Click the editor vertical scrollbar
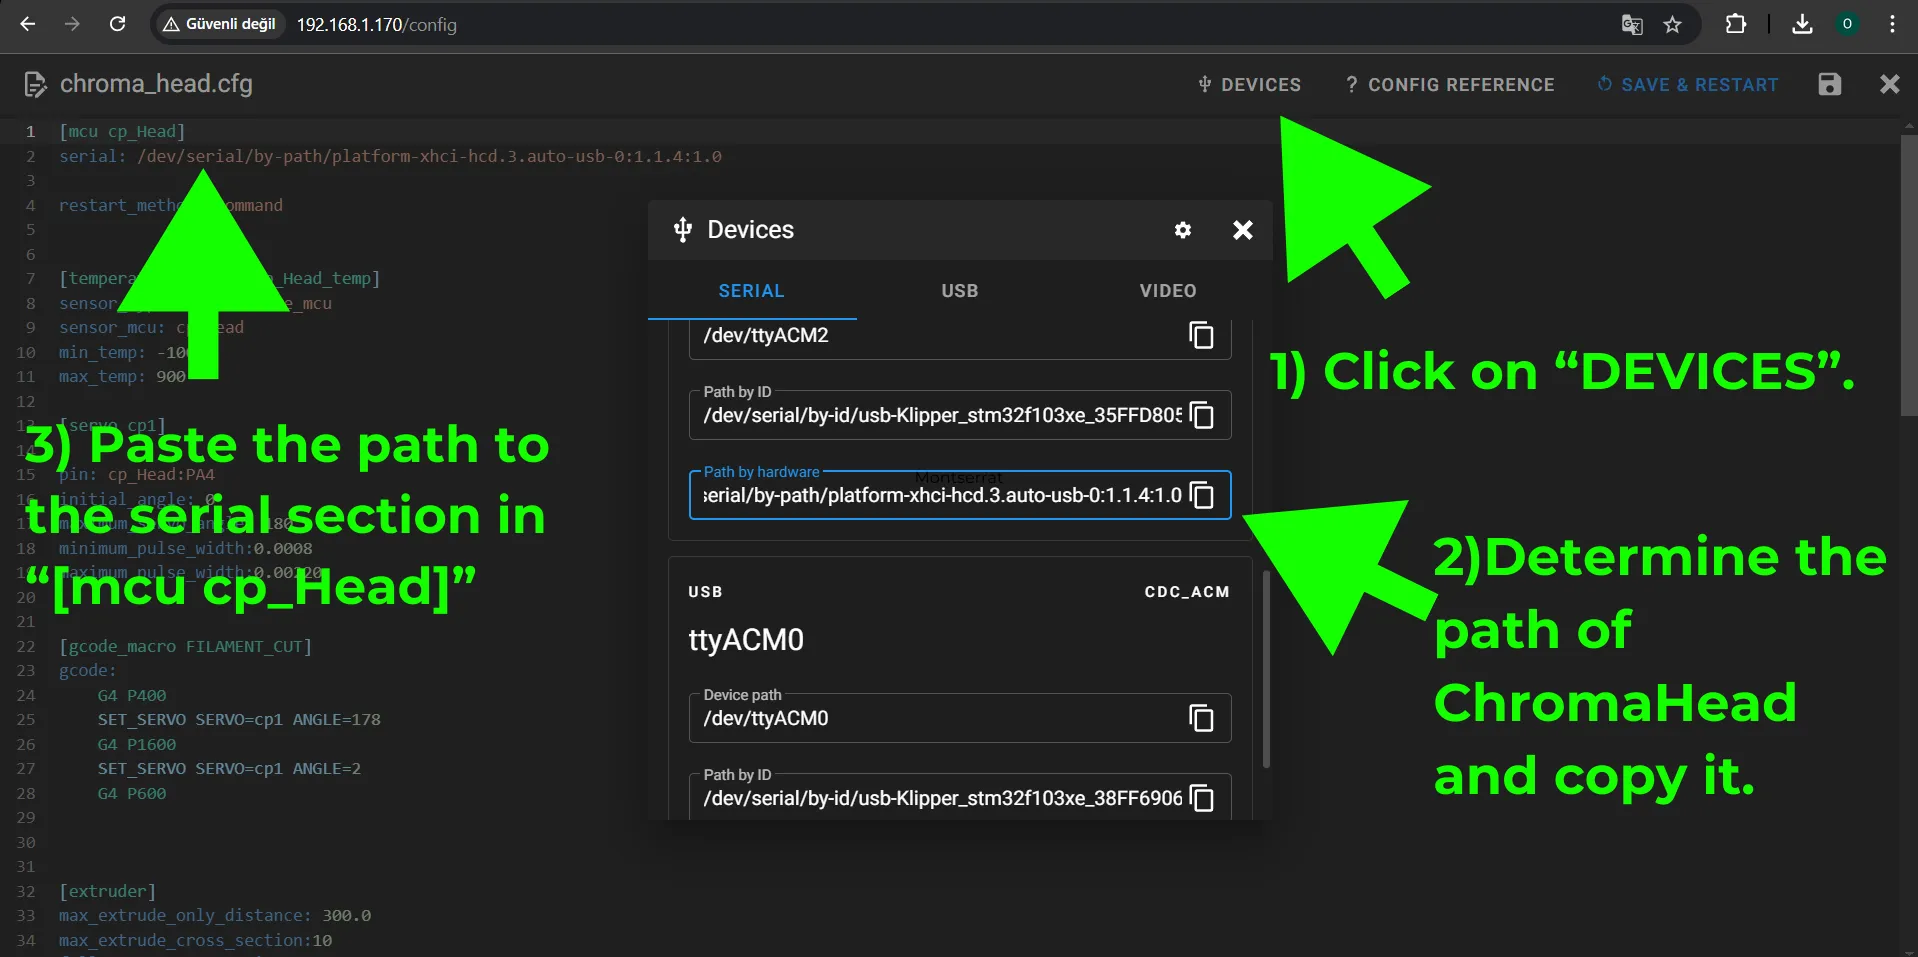Screen dimensions: 1918x957 point(1909,275)
